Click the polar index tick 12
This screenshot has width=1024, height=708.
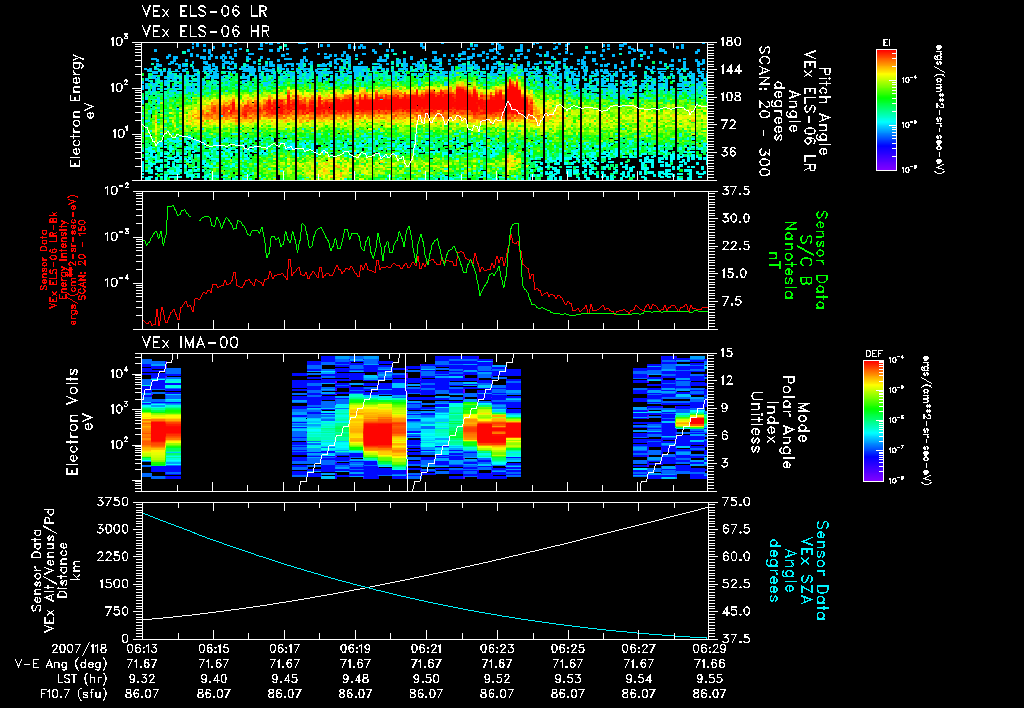click(726, 380)
